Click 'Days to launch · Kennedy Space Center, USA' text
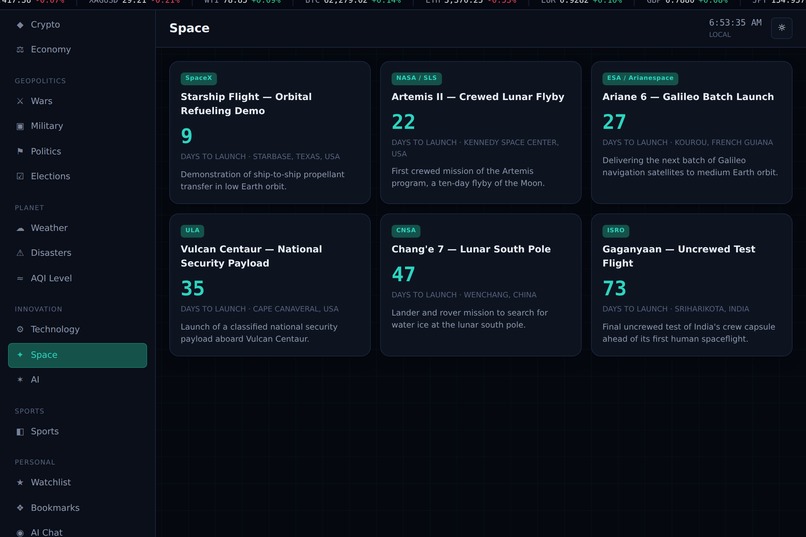Viewport: 806px width, 537px height. pyautogui.click(x=475, y=148)
